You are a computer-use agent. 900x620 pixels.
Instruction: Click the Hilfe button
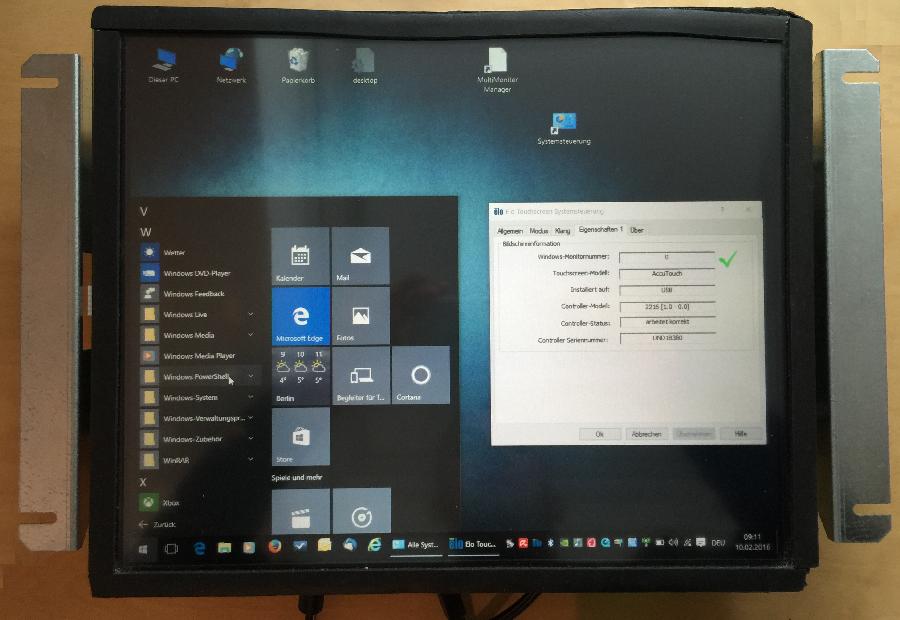point(739,434)
